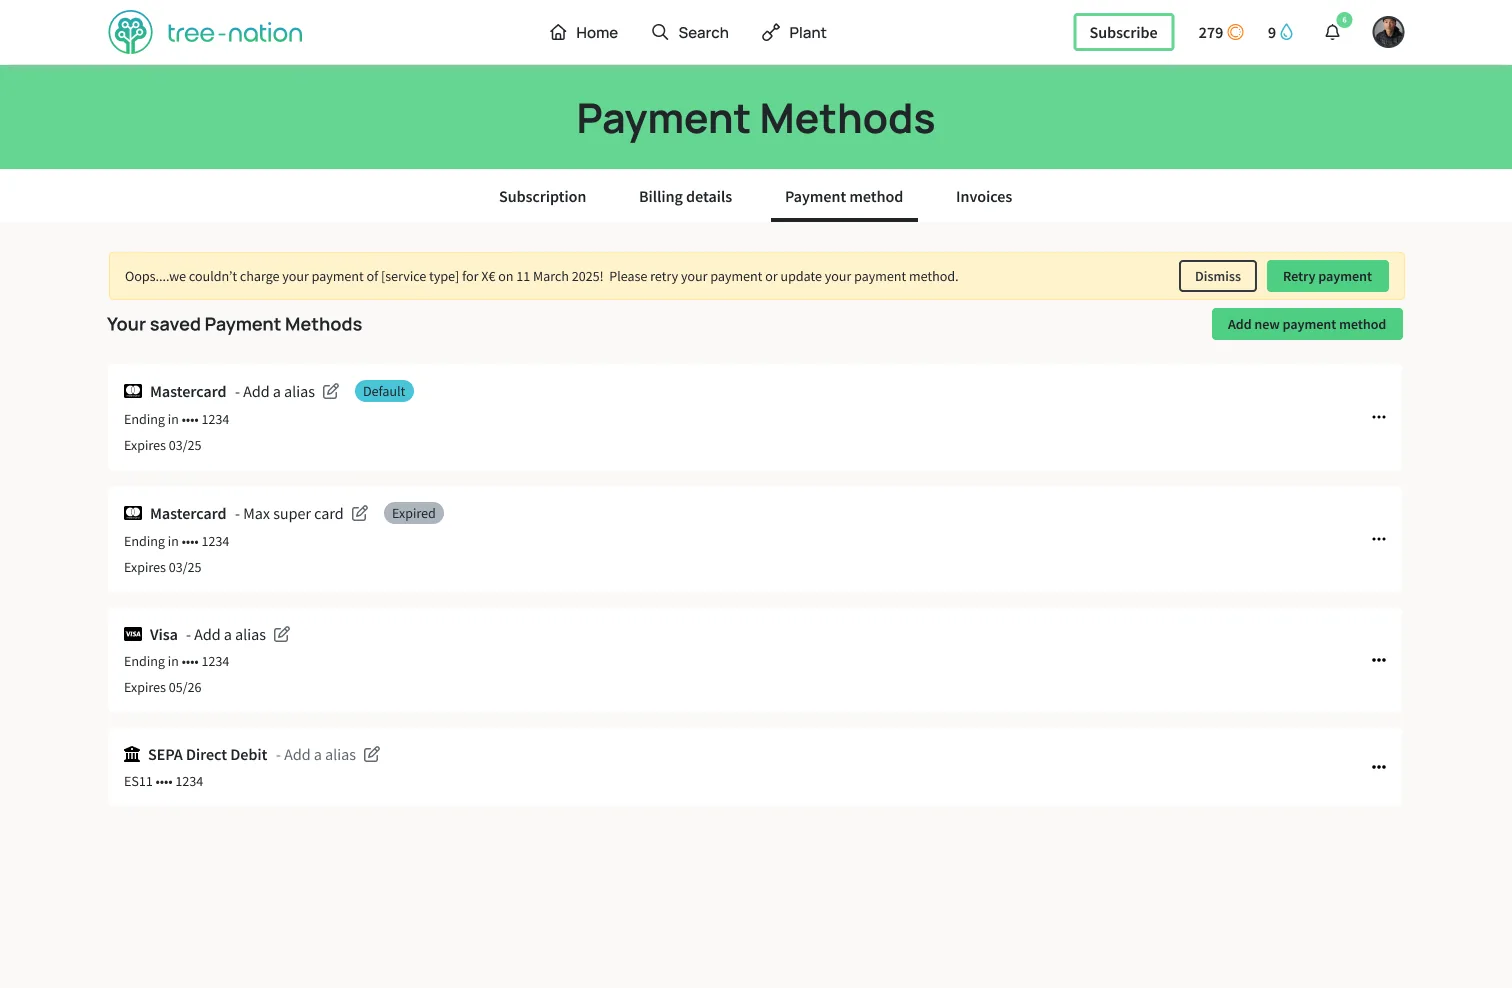Click 'Add a alias' on default Mastercard

[279, 392]
